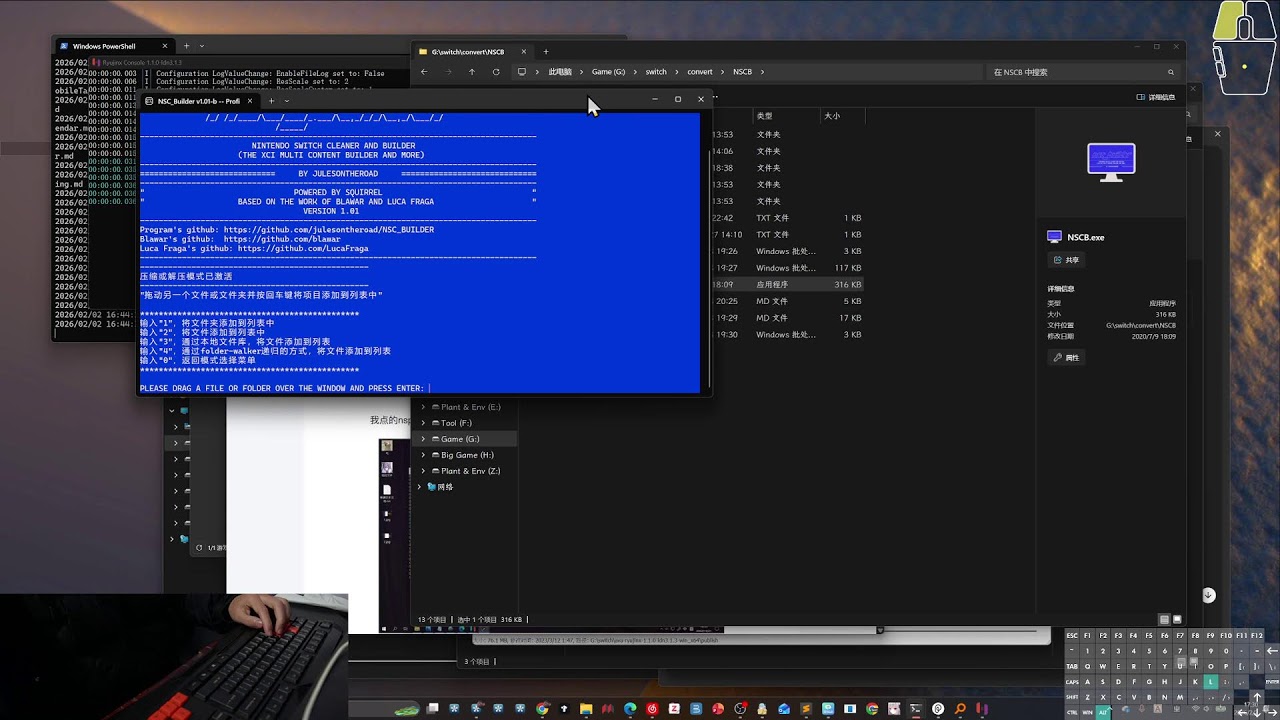This screenshot has height=720, width=1280.
Task: Open Zotero red Z icon in taskbar
Action: pyautogui.click(x=674, y=709)
